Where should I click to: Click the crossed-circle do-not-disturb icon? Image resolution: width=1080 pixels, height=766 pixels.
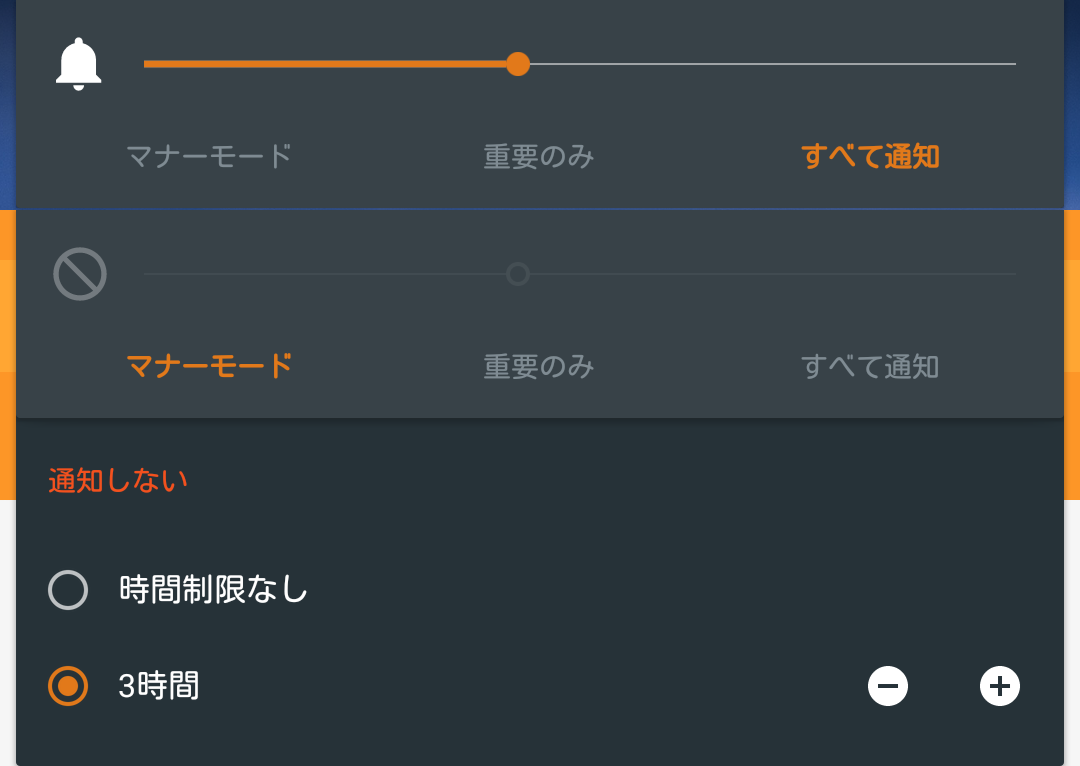tap(80, 273)
